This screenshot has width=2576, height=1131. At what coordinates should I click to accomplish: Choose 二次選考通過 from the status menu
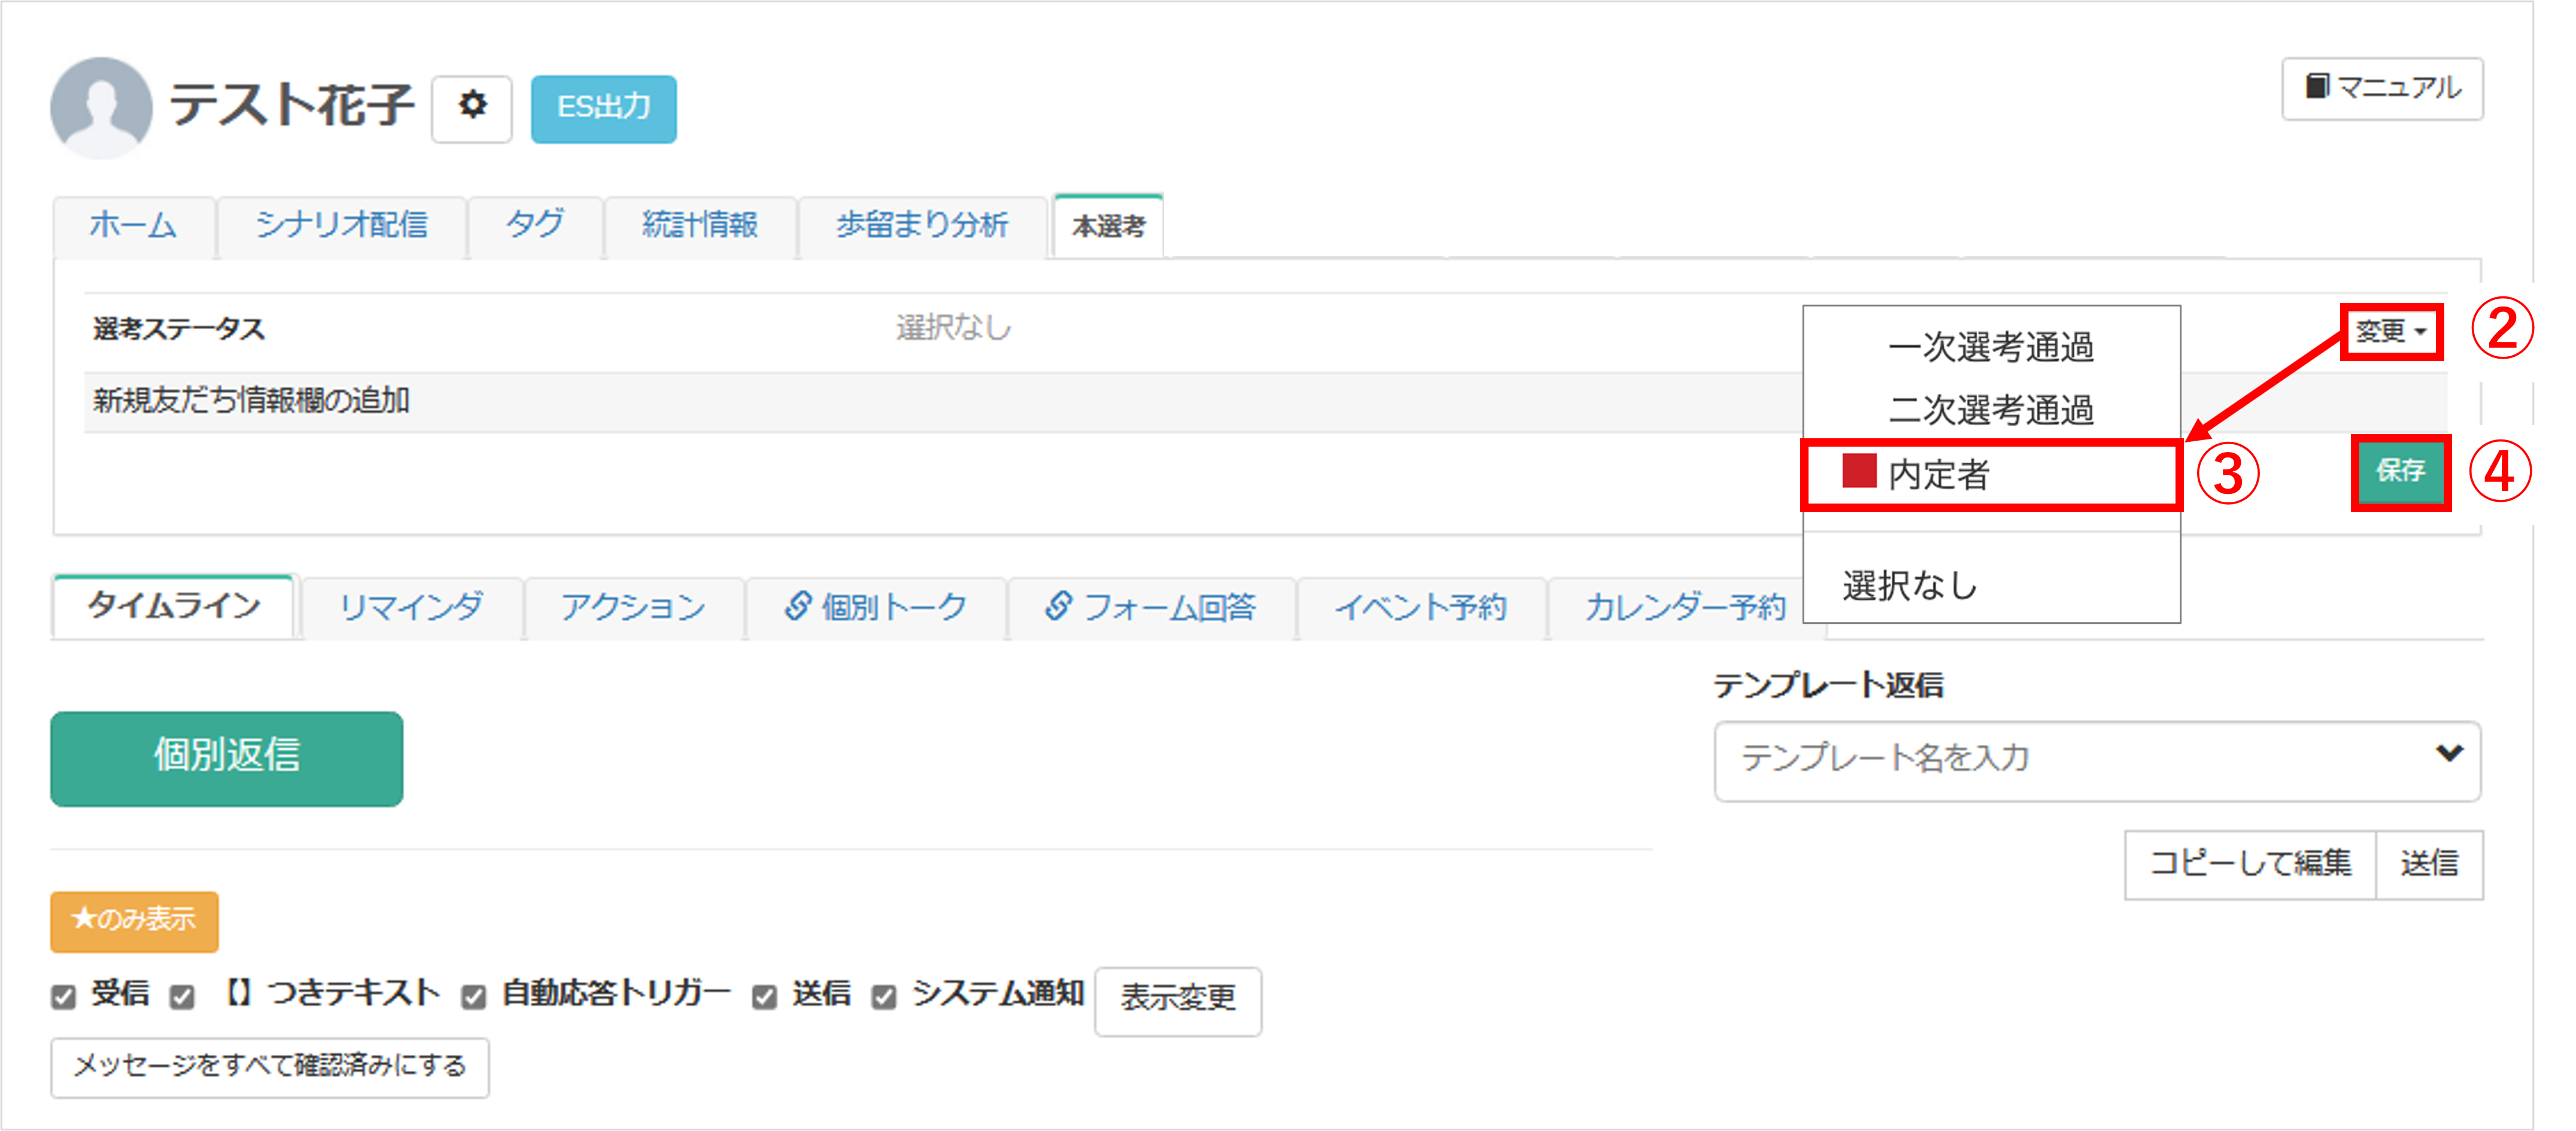1990,410
